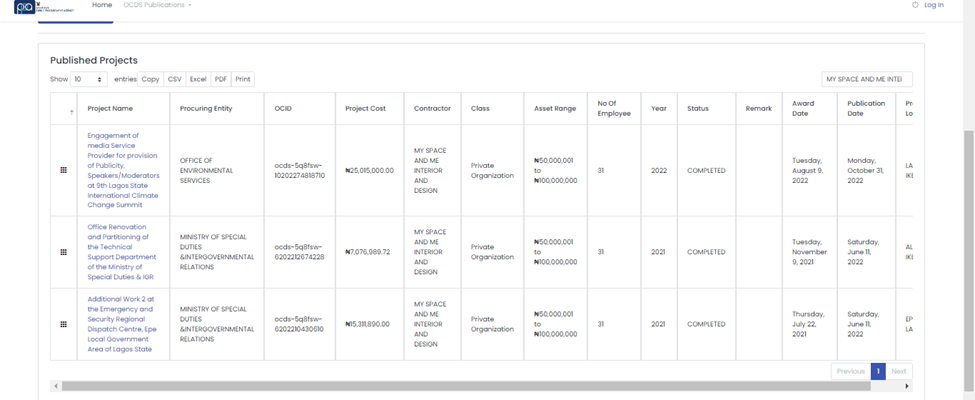The image size is (975, 400).
Task: Select project cost ₦15,311,890.00
Action: [x=367, y=324]
